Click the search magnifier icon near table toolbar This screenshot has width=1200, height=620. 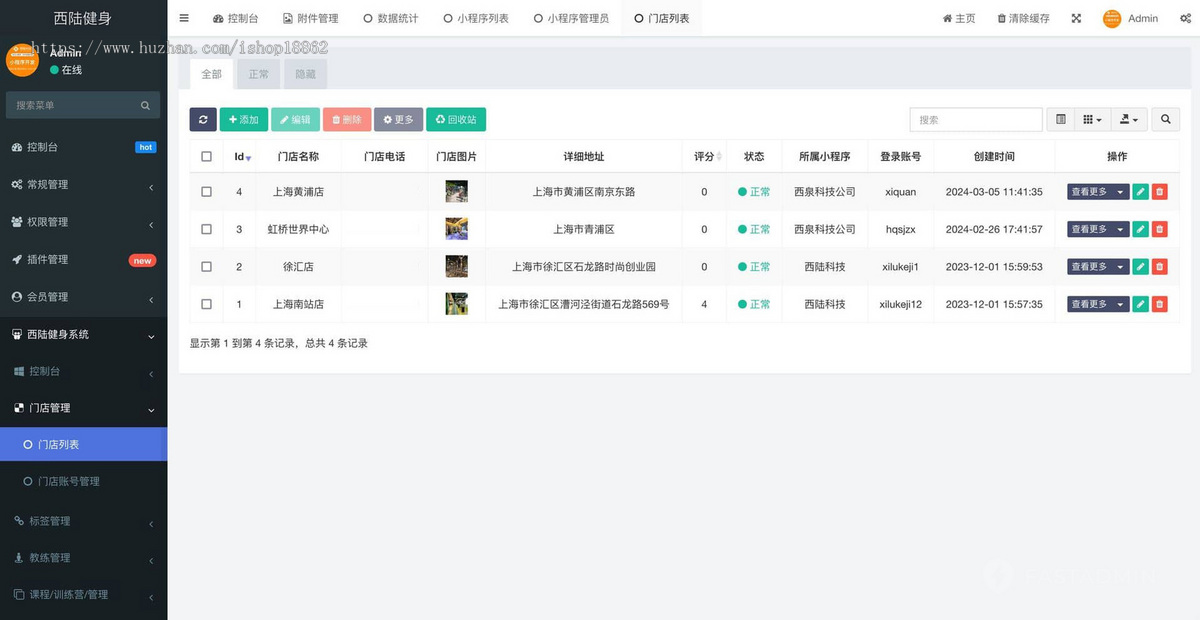1165,119
